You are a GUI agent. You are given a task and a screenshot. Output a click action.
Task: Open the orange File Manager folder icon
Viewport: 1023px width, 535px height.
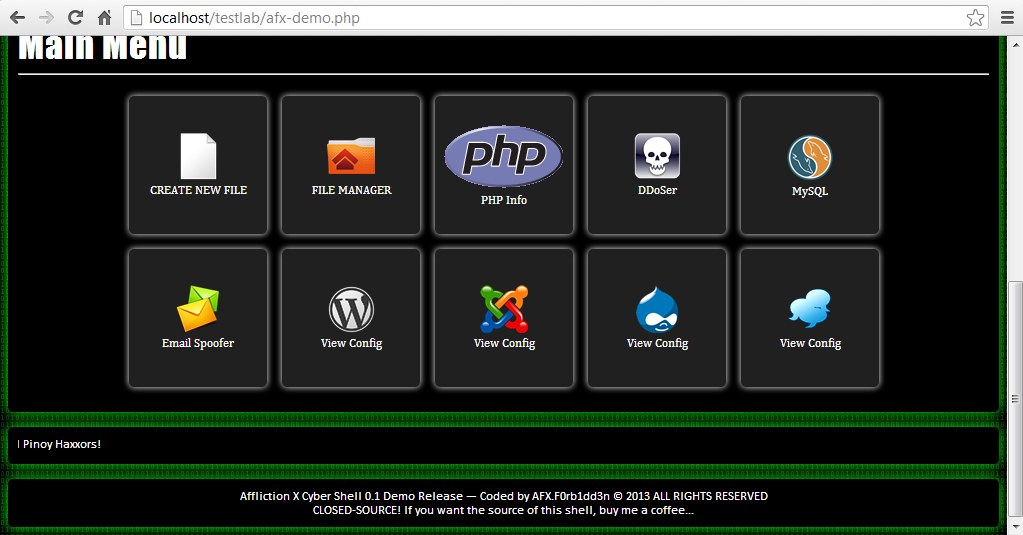(351, 156)
